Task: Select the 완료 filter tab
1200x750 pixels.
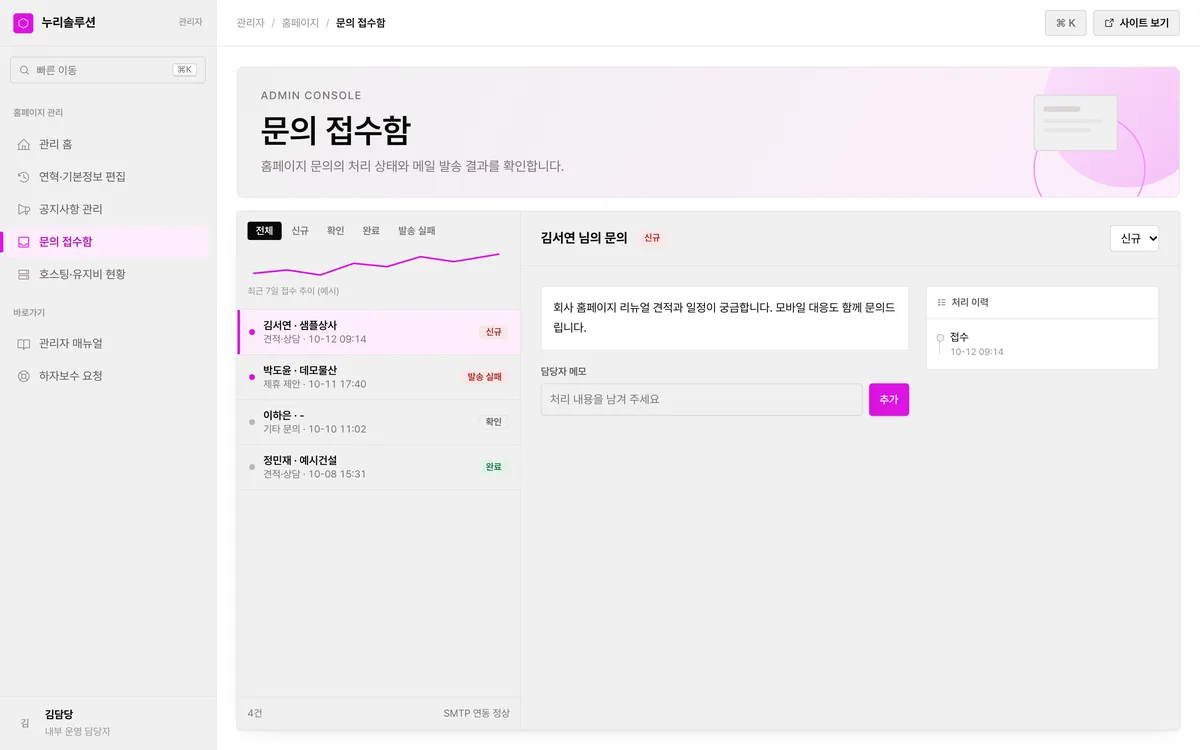Action: 371,231
